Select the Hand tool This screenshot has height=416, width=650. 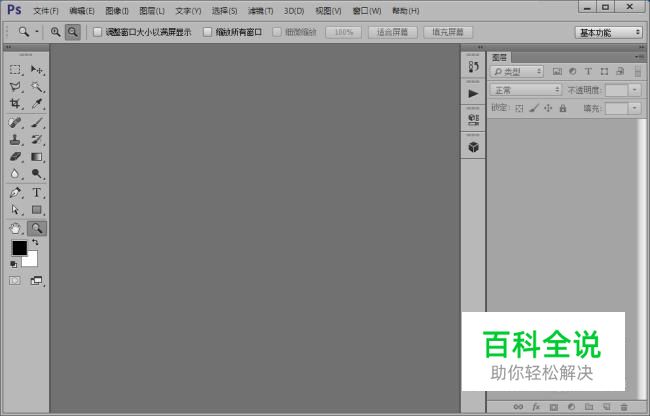click(15, 228)
